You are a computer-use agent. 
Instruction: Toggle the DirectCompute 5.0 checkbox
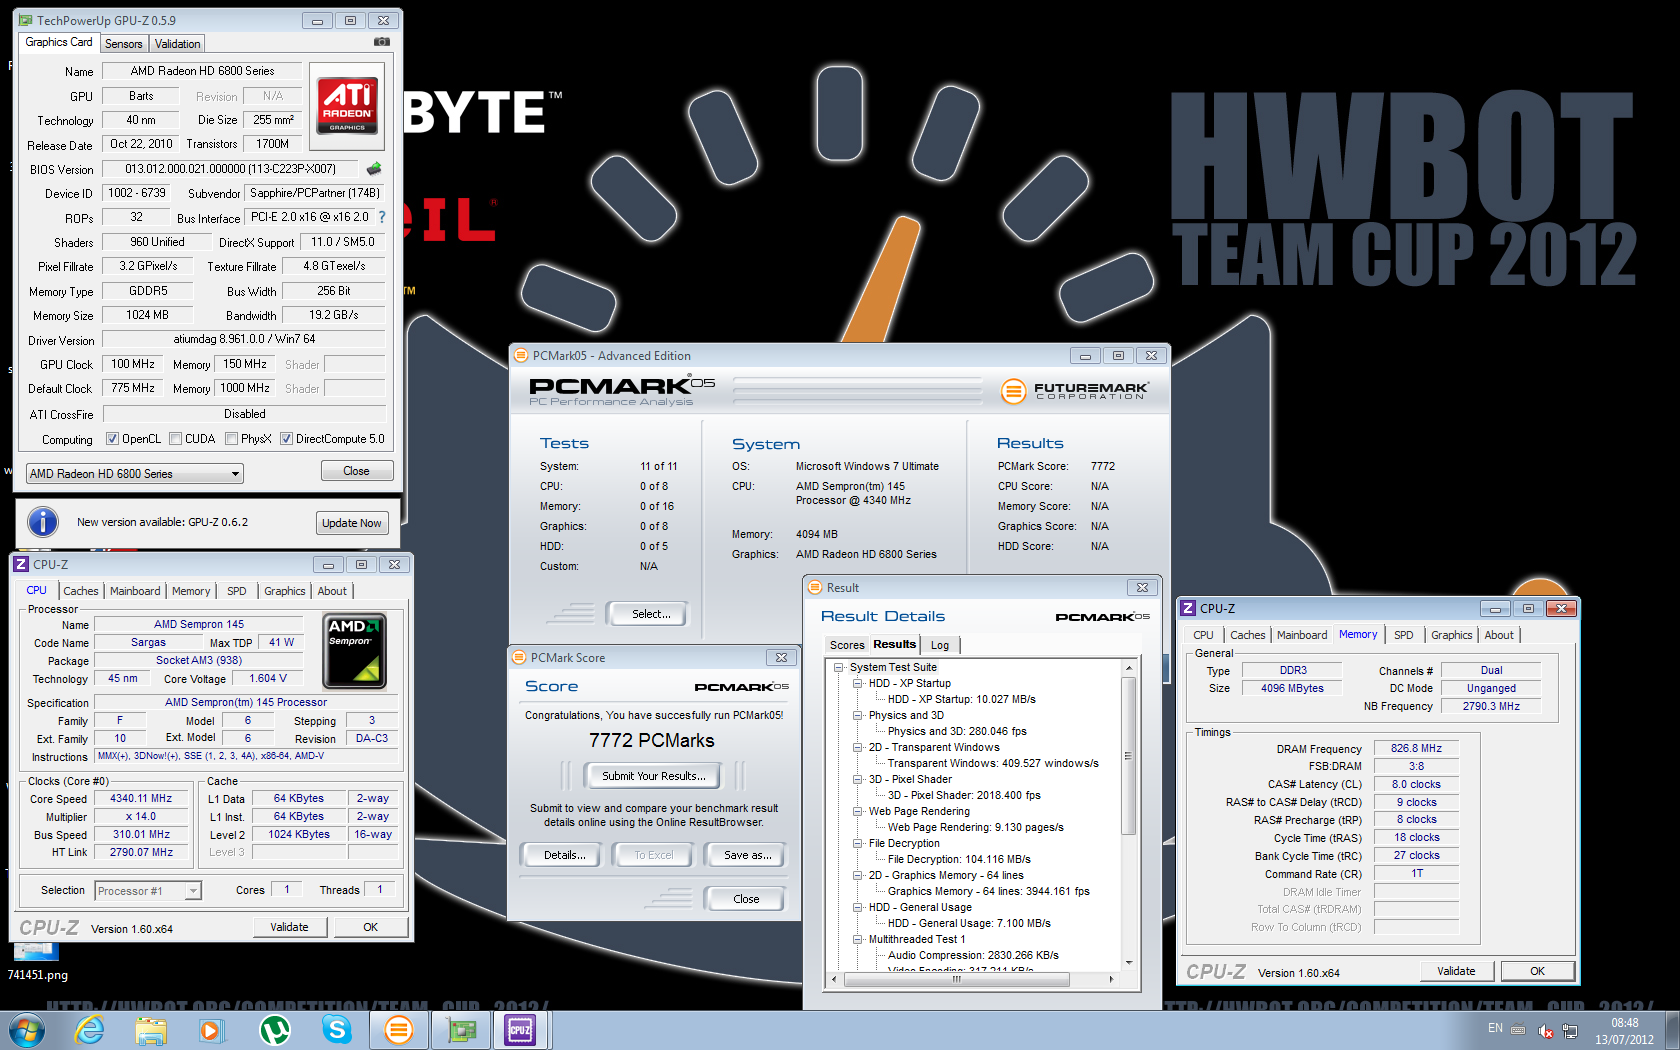(286, 438)
